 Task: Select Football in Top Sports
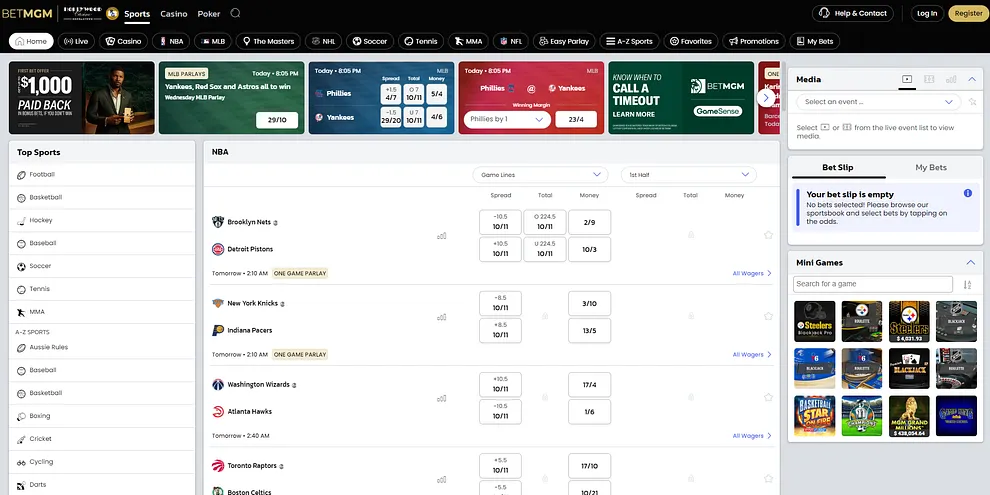[x=102, y=175]
